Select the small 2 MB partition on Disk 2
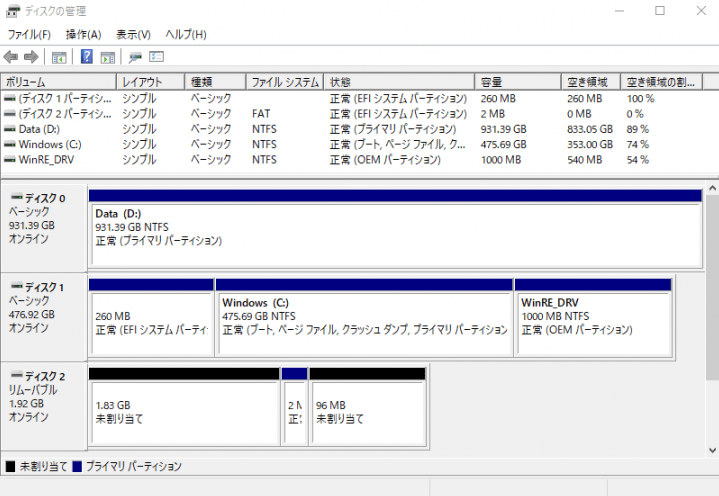 [x=294, y=407]
